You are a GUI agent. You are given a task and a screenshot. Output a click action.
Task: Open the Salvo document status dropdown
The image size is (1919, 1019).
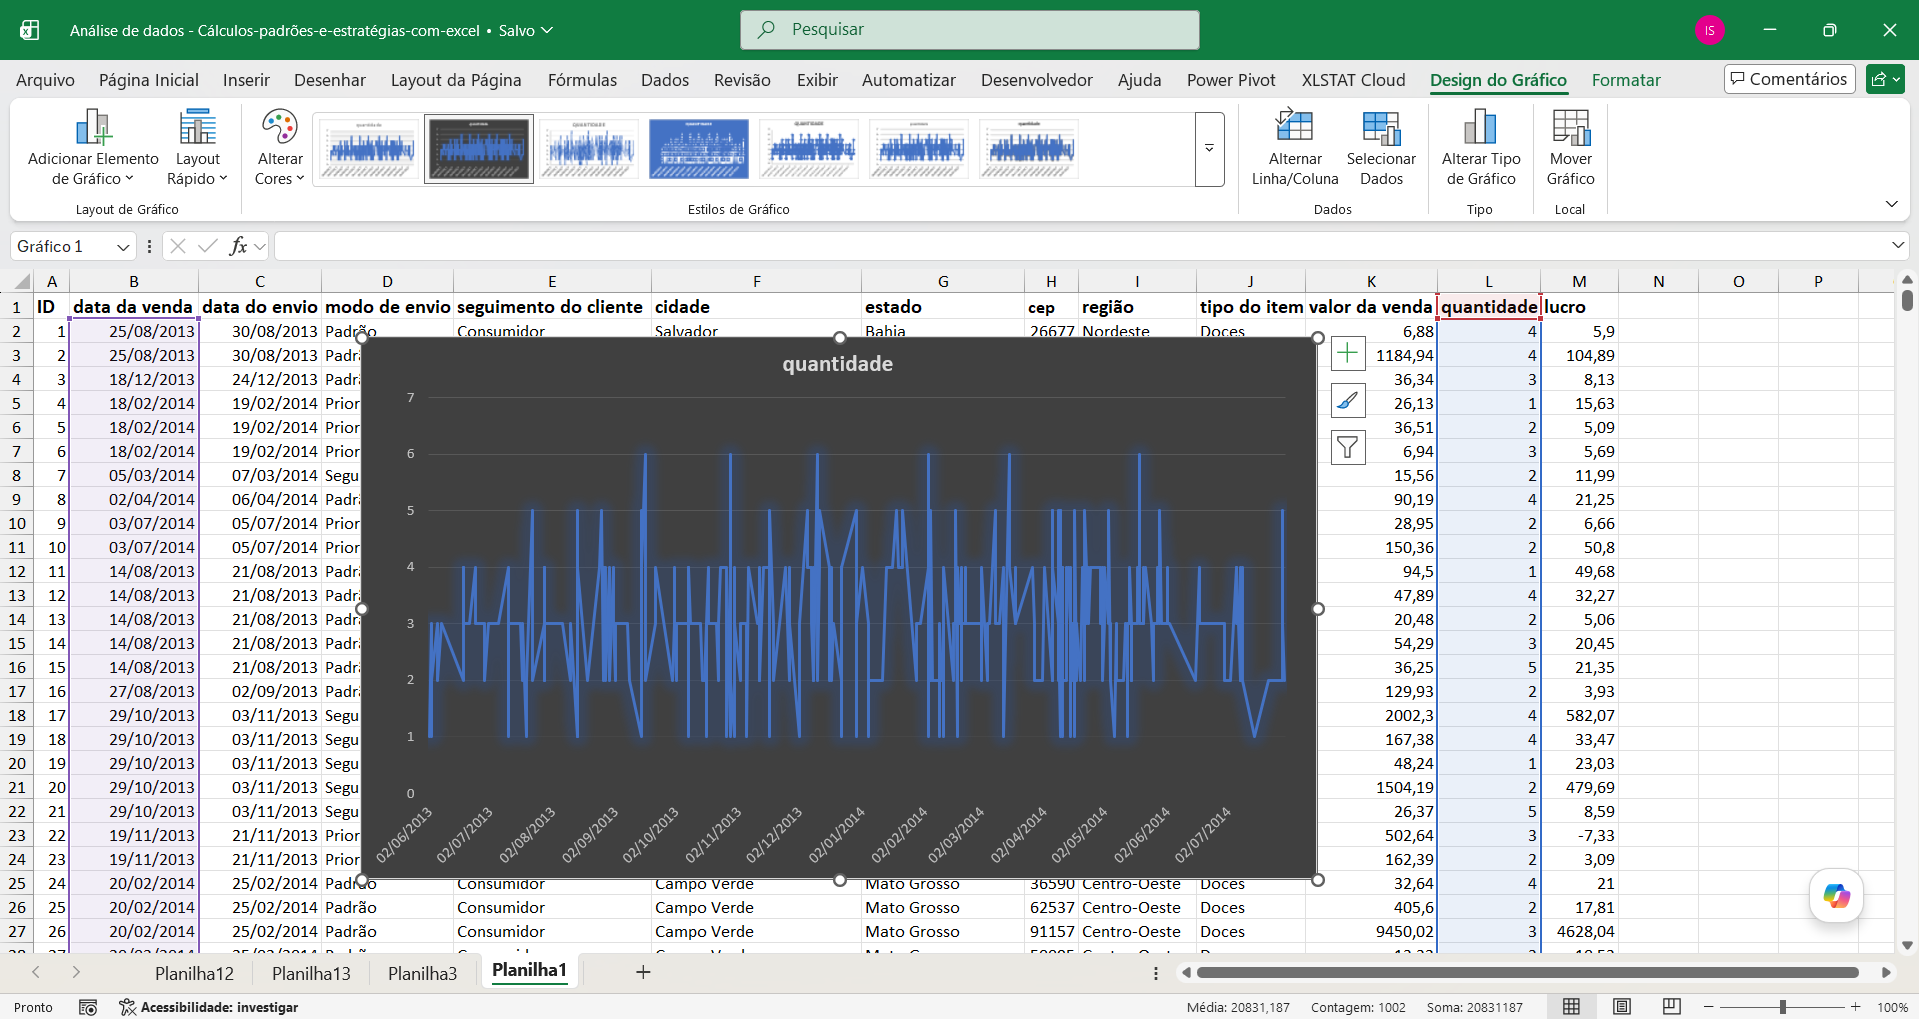click(526, 31)
